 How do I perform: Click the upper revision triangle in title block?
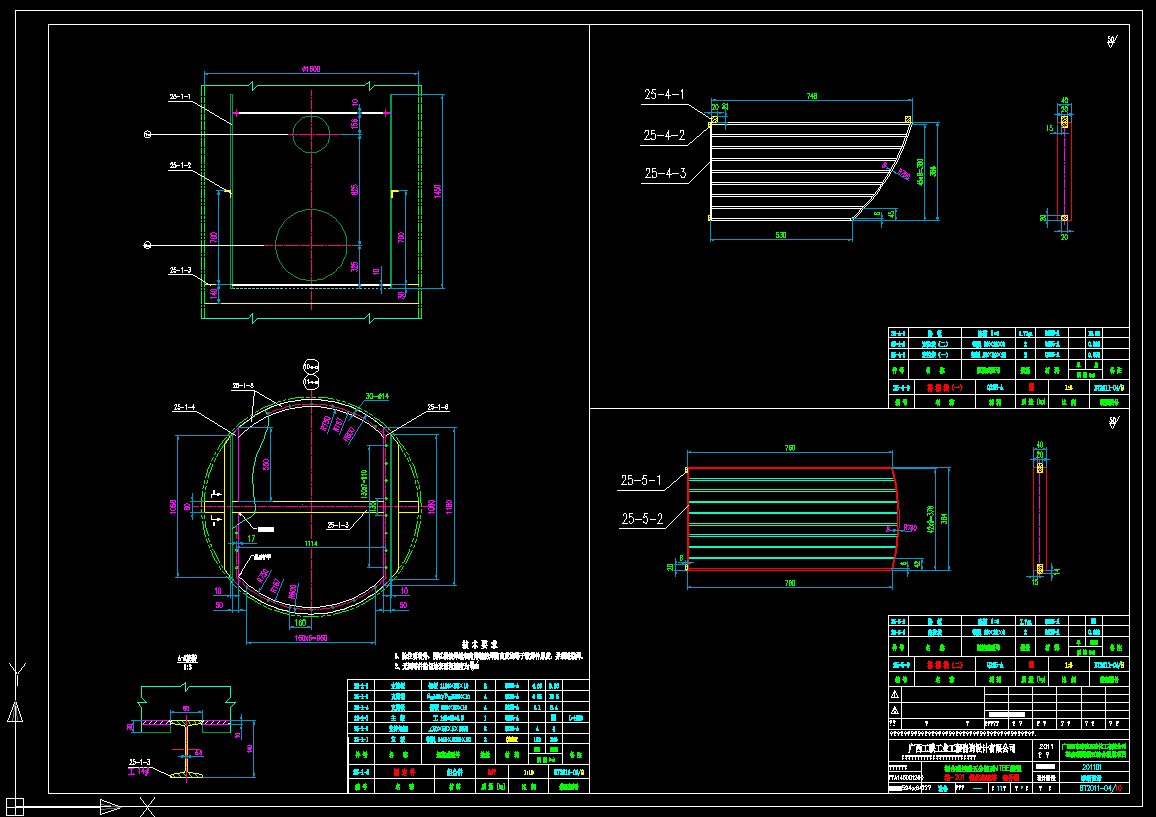tap(895, 695)
